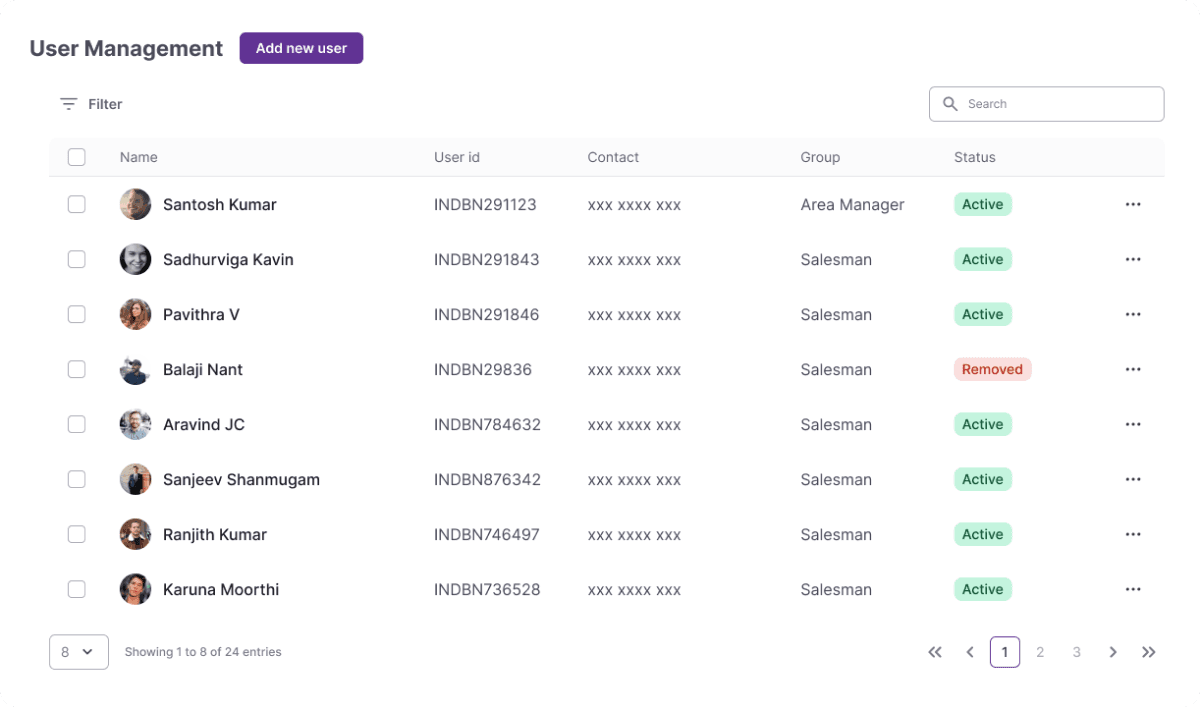Click the search magnifier icon
Screen dimensions: 1200x708
(950, 104)
